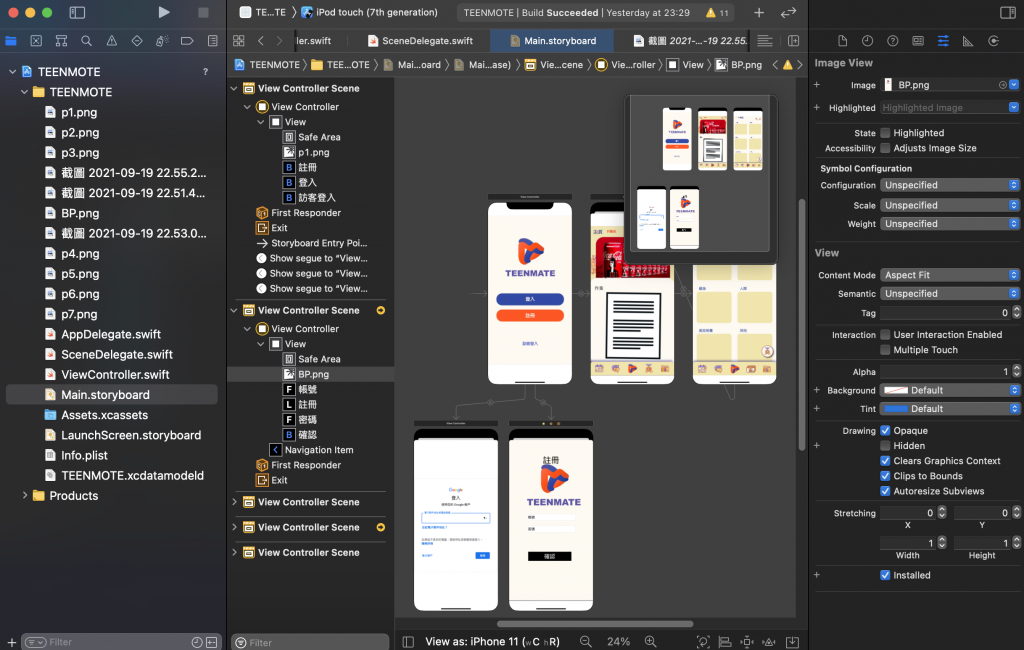Open the Content Mode Aspect Fit dropdown

point(950,275)
